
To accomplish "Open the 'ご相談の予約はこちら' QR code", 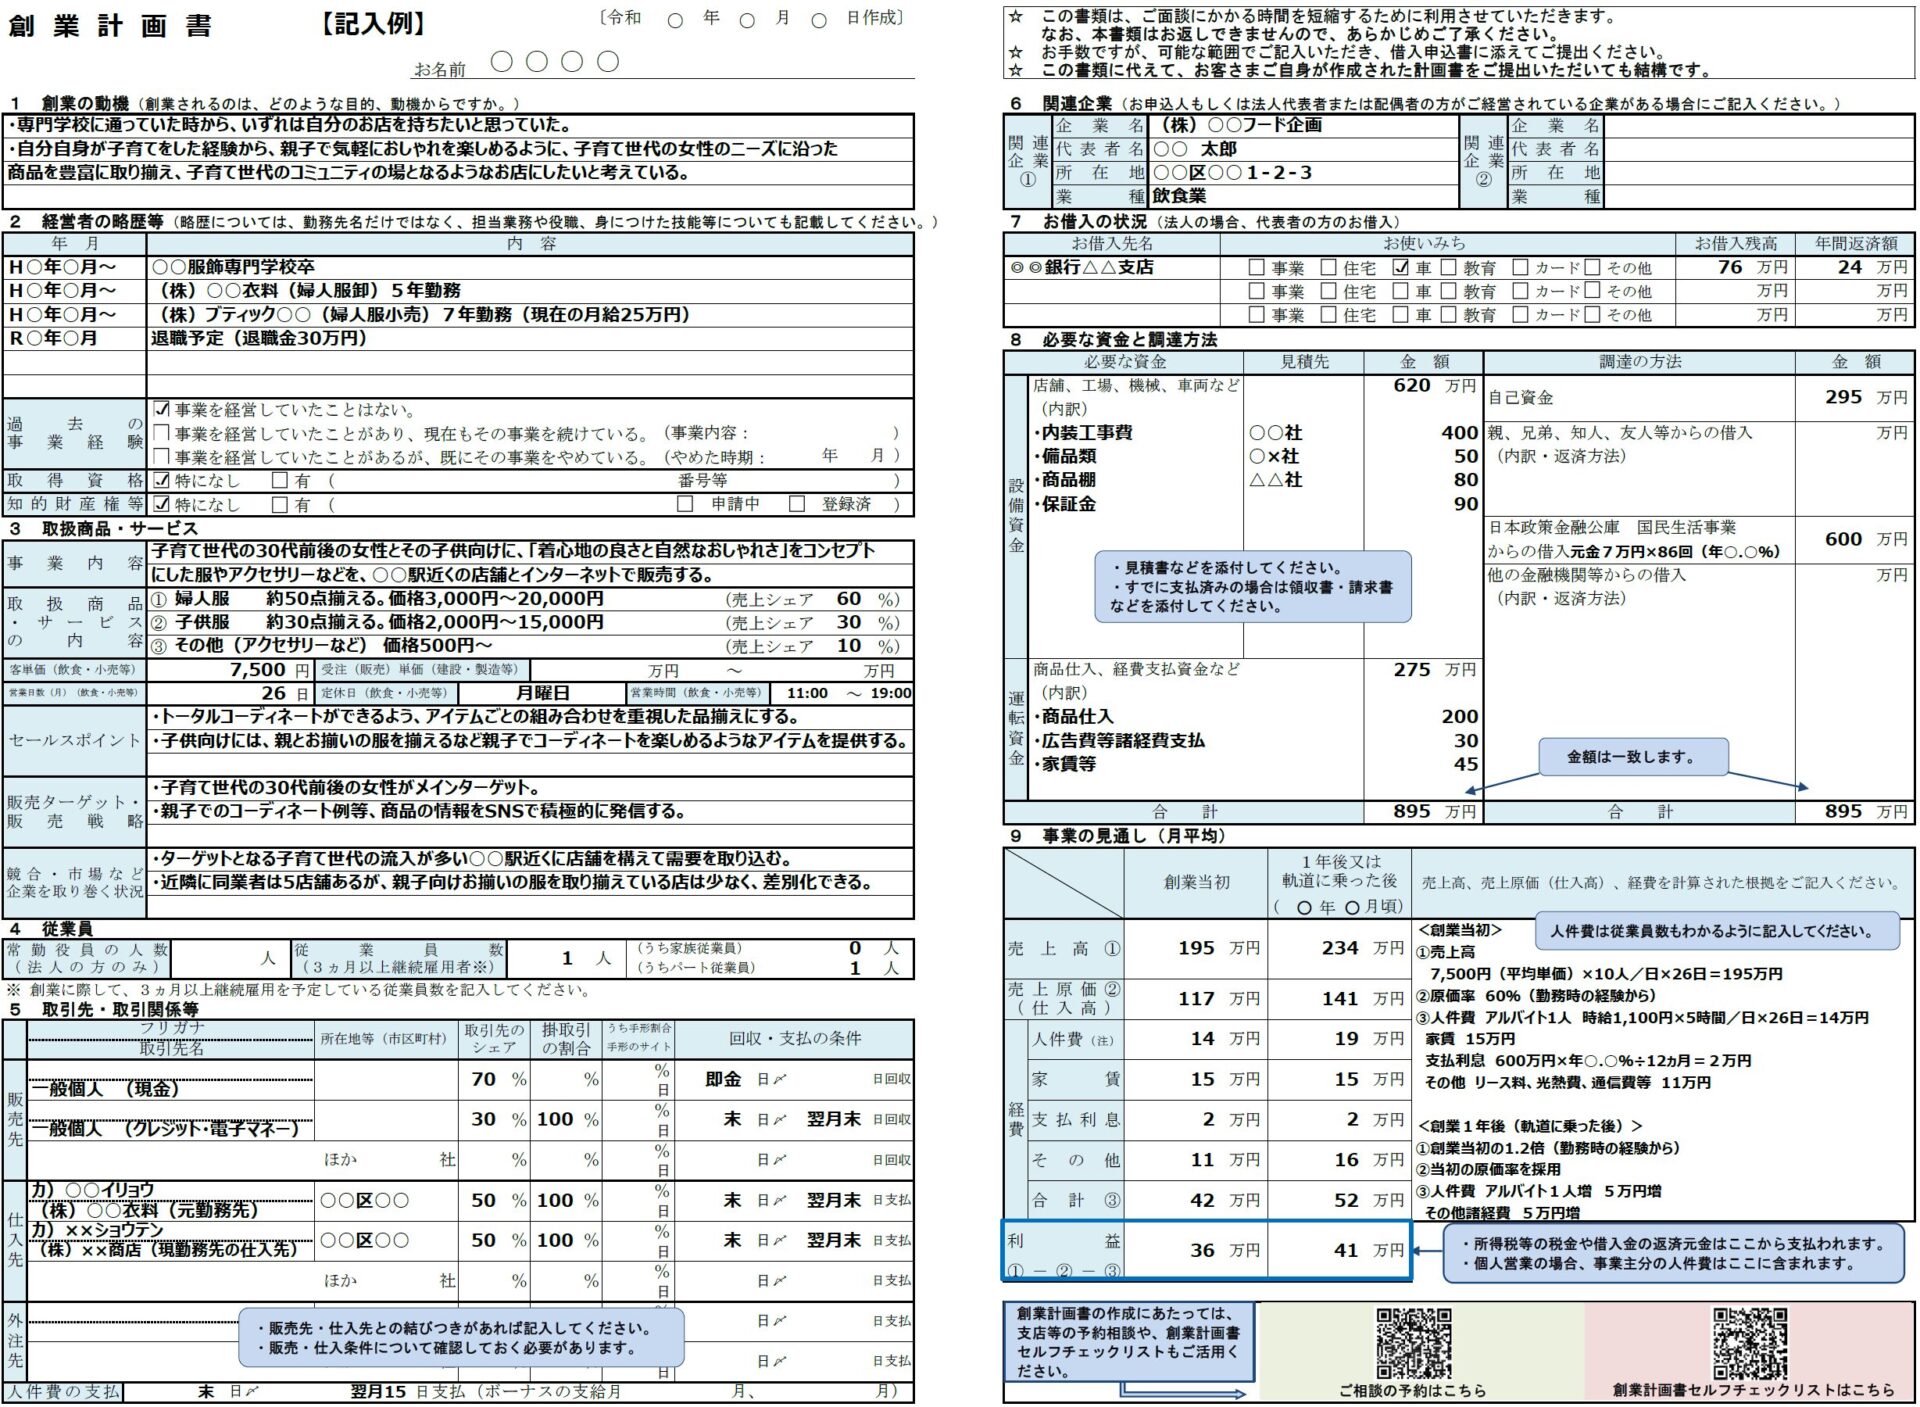I will 1414,1343.
